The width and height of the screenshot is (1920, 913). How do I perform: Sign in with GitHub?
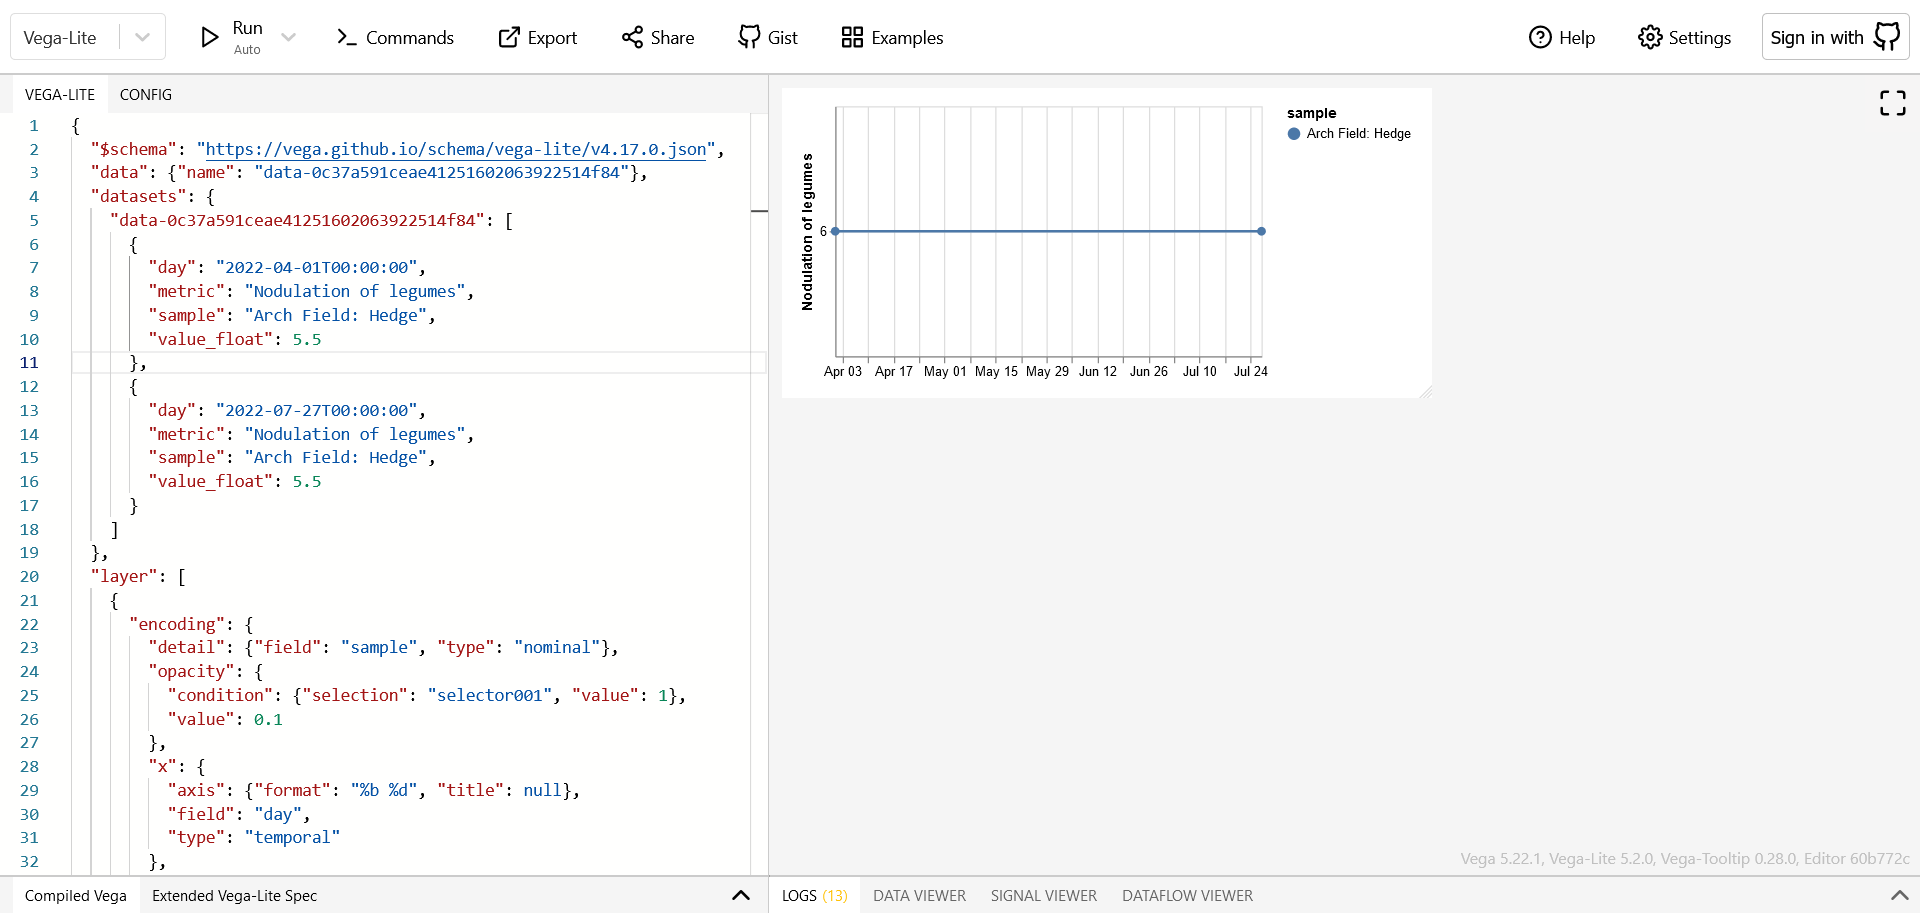pyautogui.click(x=1835, y=36)
